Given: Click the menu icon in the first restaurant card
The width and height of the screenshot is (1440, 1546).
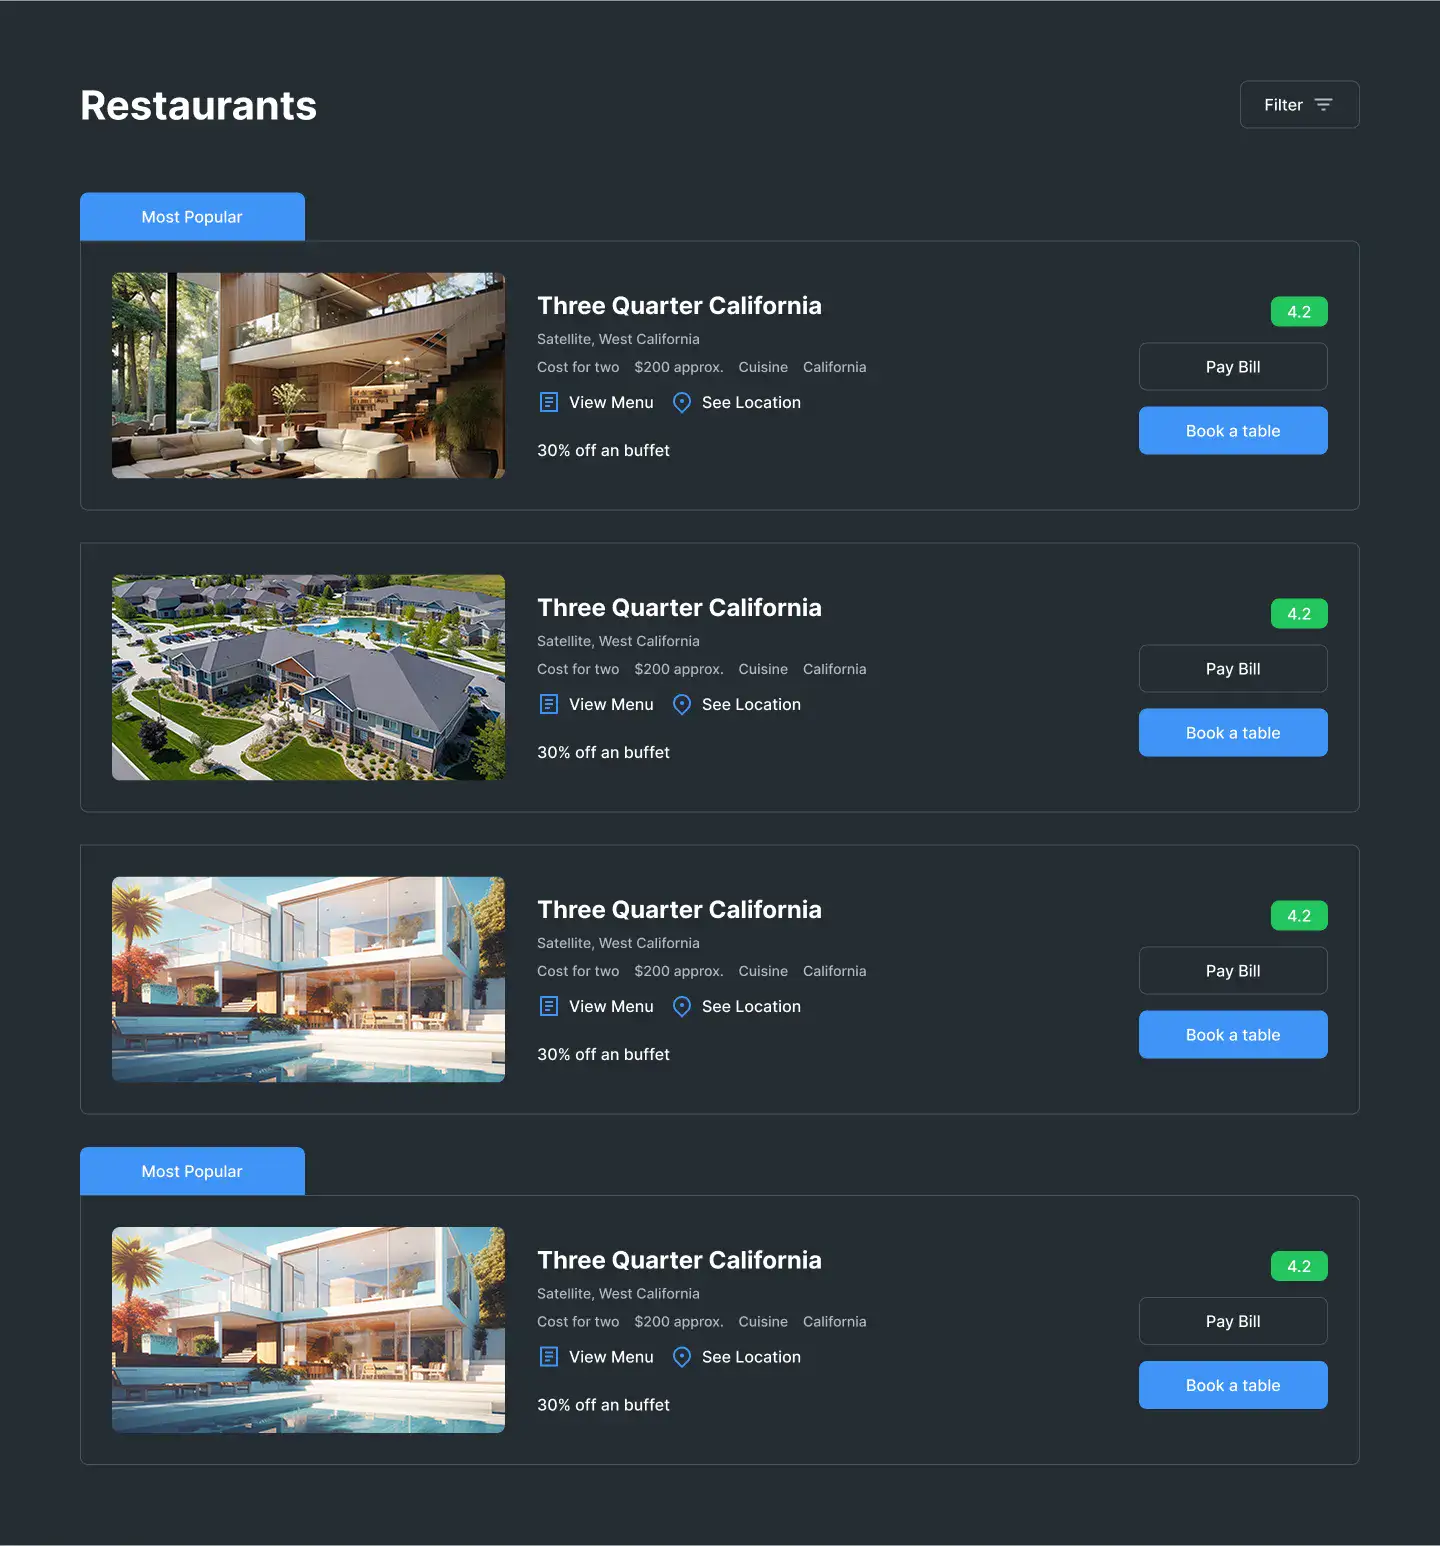Looking at the screenshot, I should pyautogui.click(x=549, y=402).
